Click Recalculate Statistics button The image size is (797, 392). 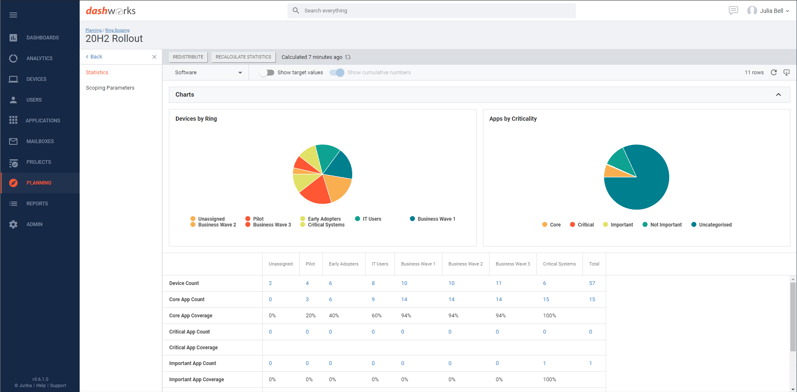click(x=243, y=57)
